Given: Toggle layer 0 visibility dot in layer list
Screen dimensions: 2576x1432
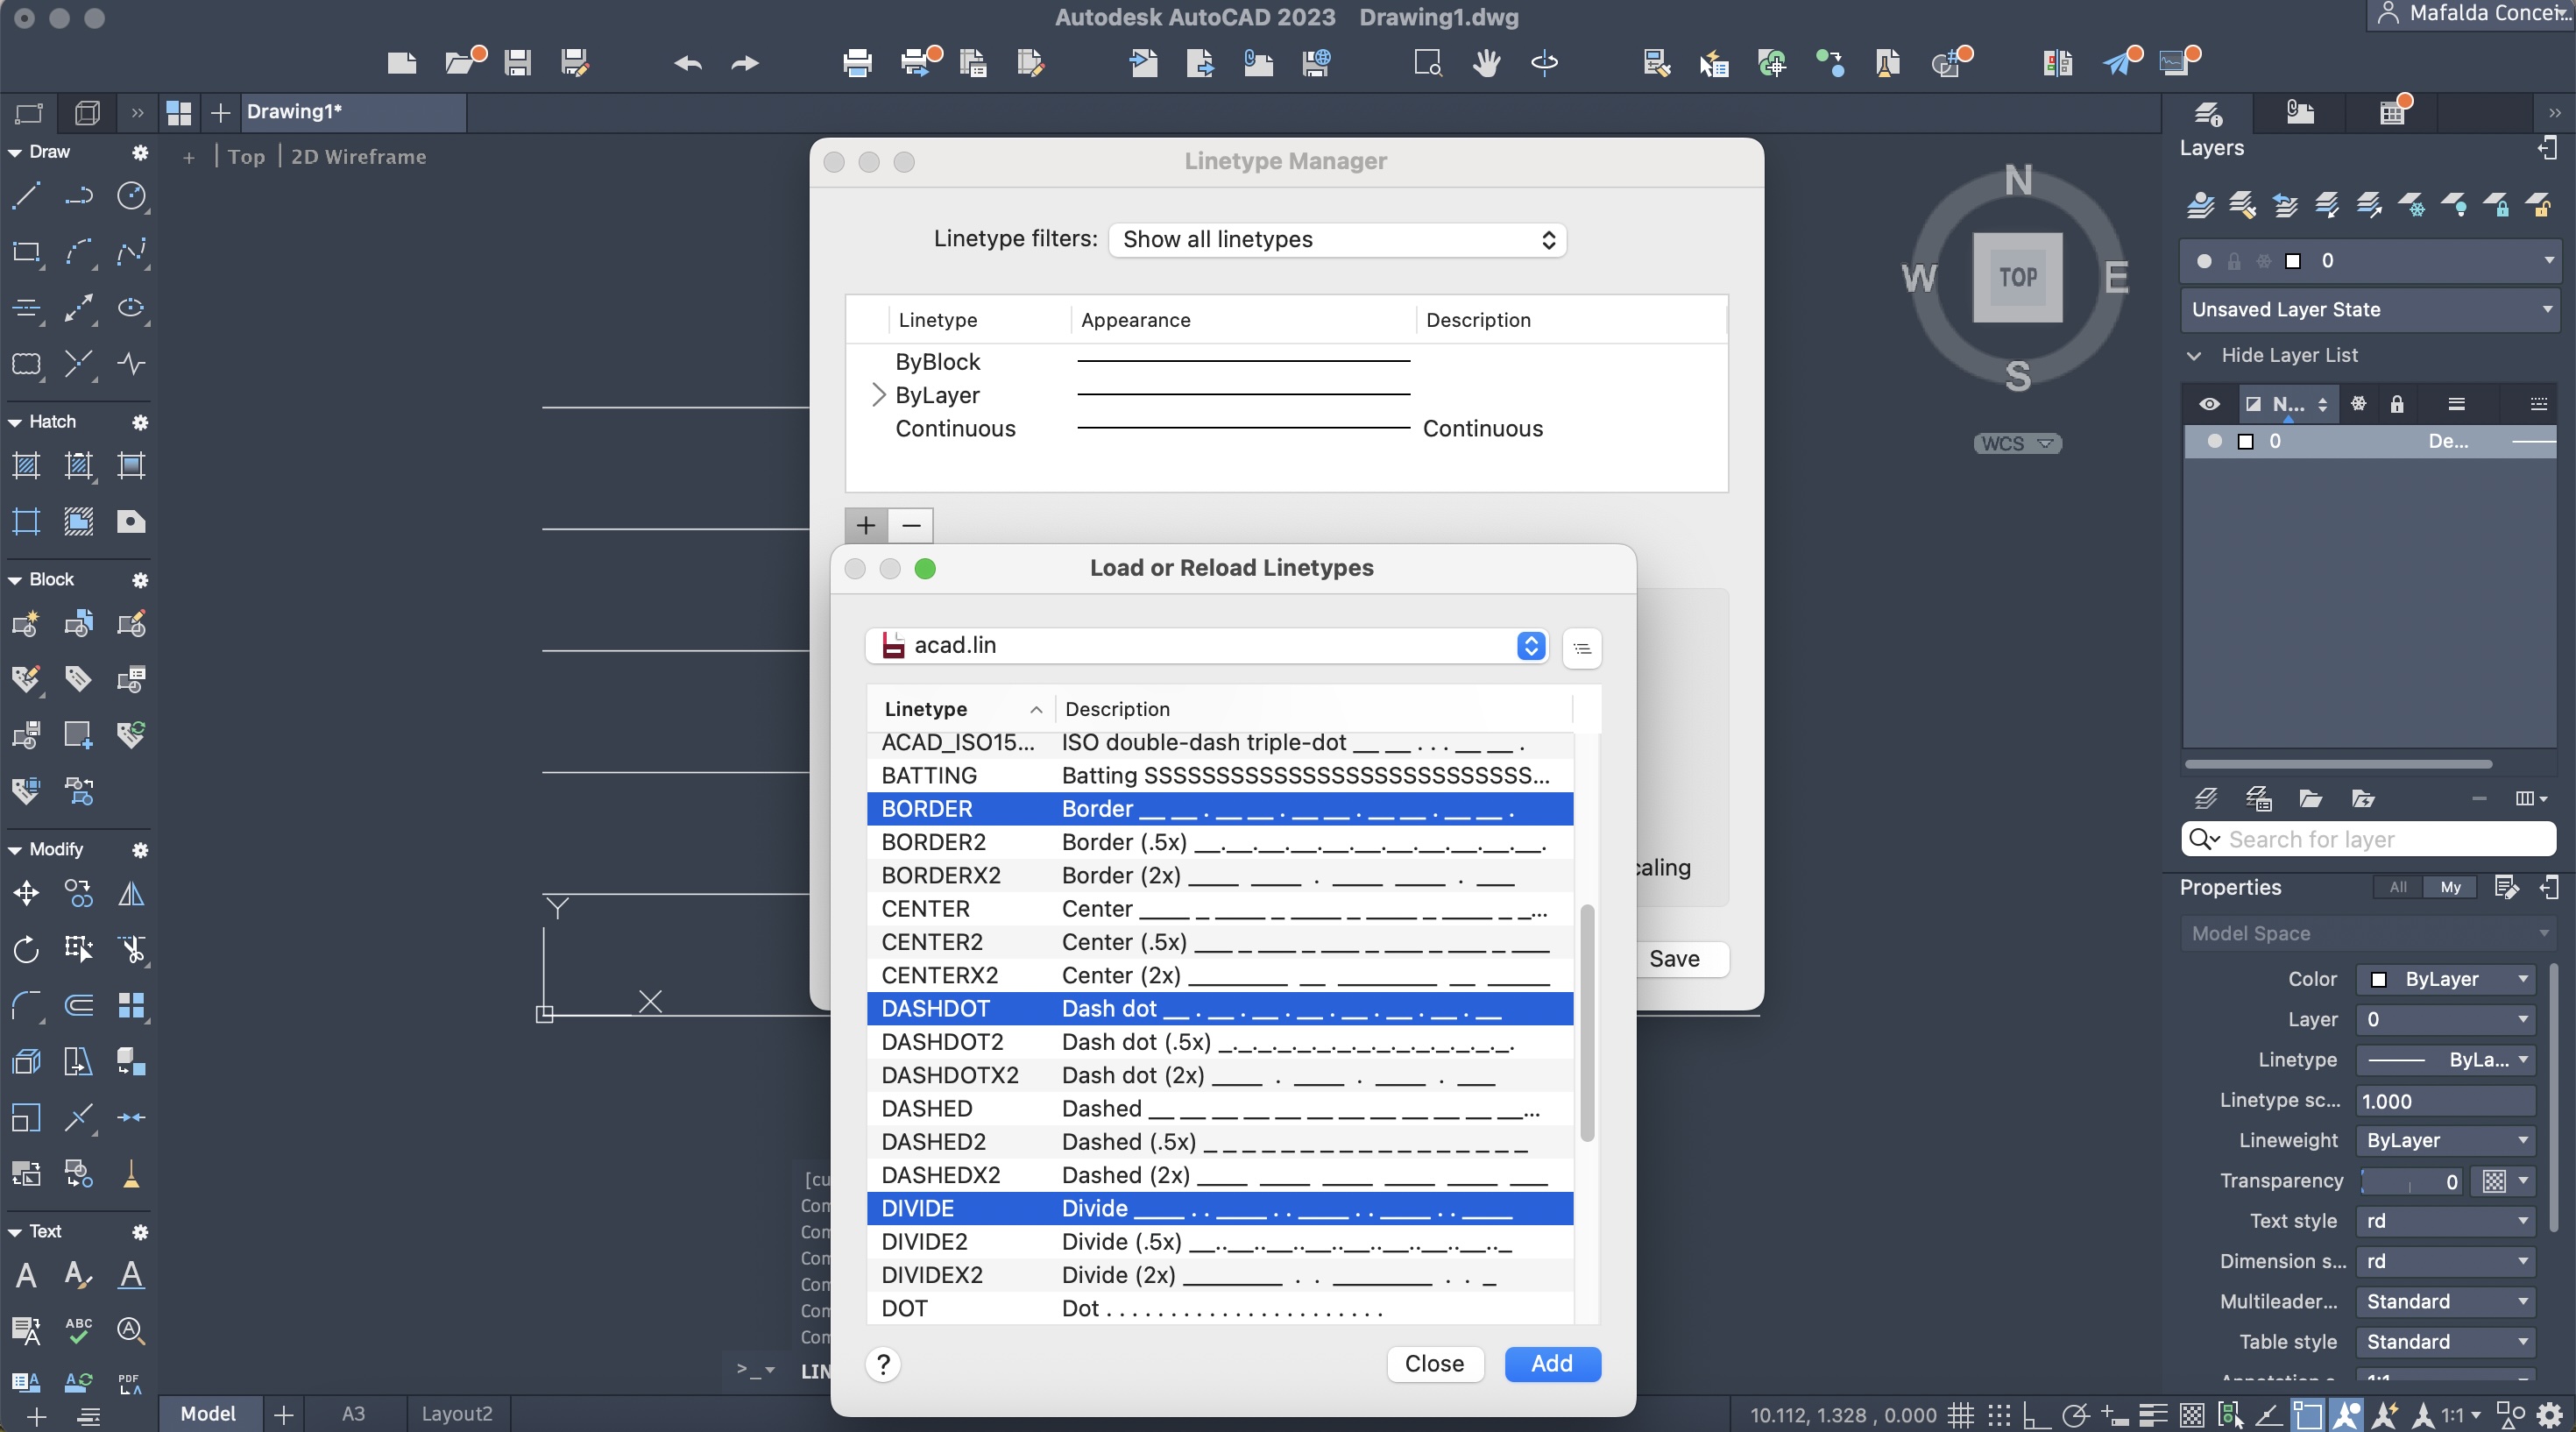Looking at the screenshot, I should pyautogui.click(x=2214, y=441).
